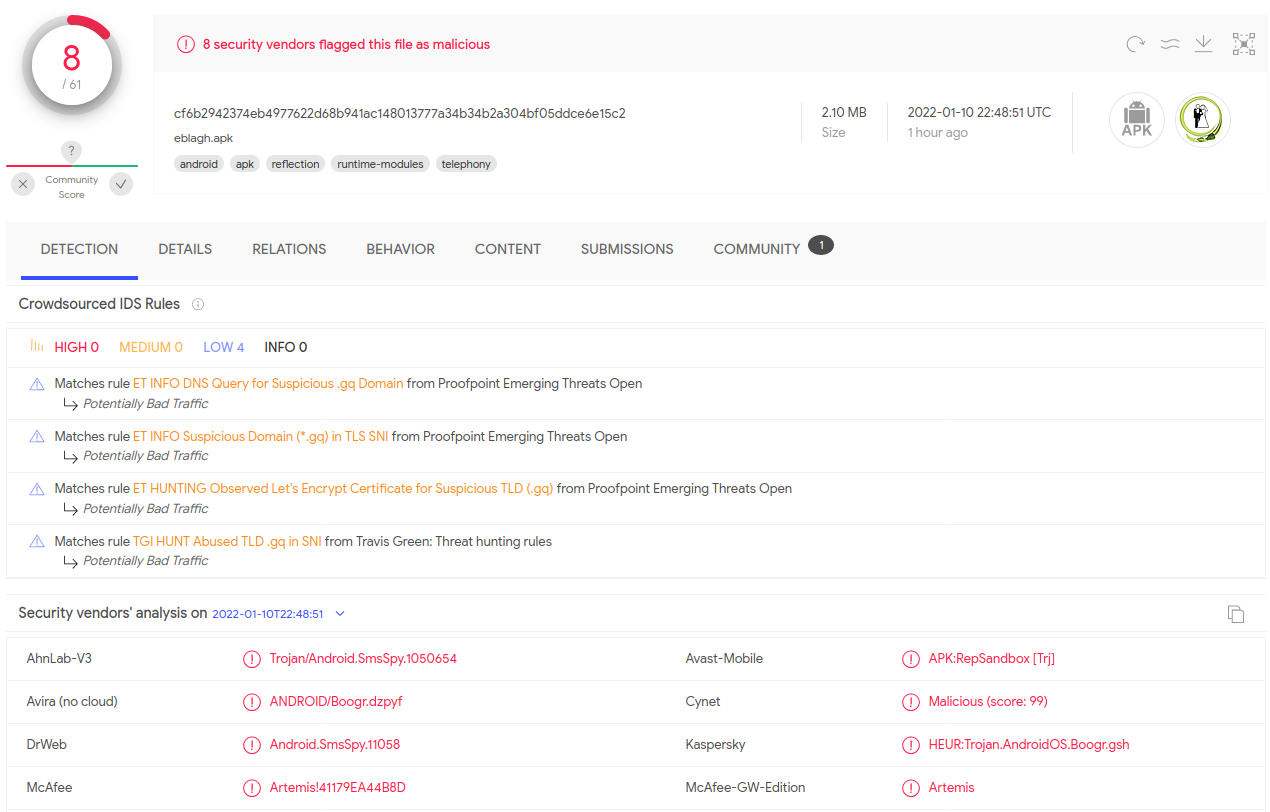Switch to the SUBMISSIONS tab

627,249
